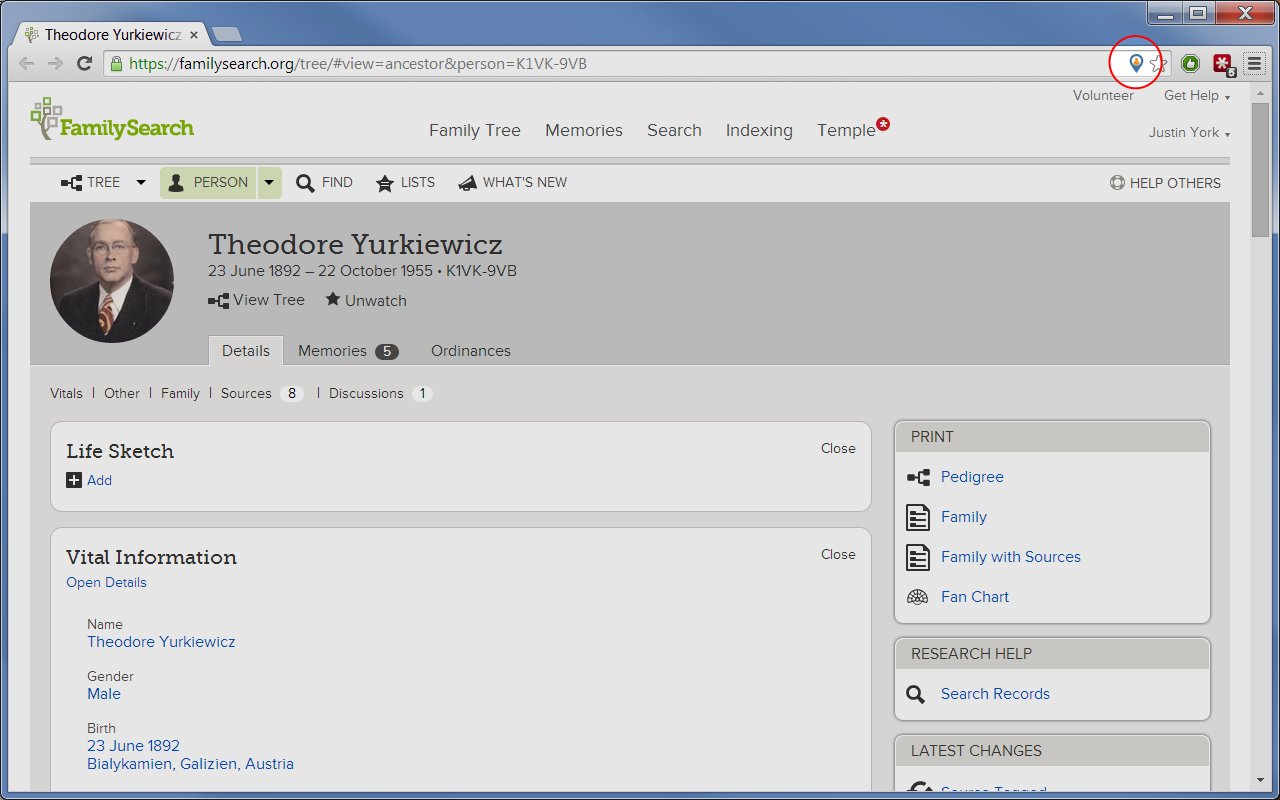Click Search Records magnifier icon
This screenshot has height=800, width=1280.
click(x=916, y=694)
